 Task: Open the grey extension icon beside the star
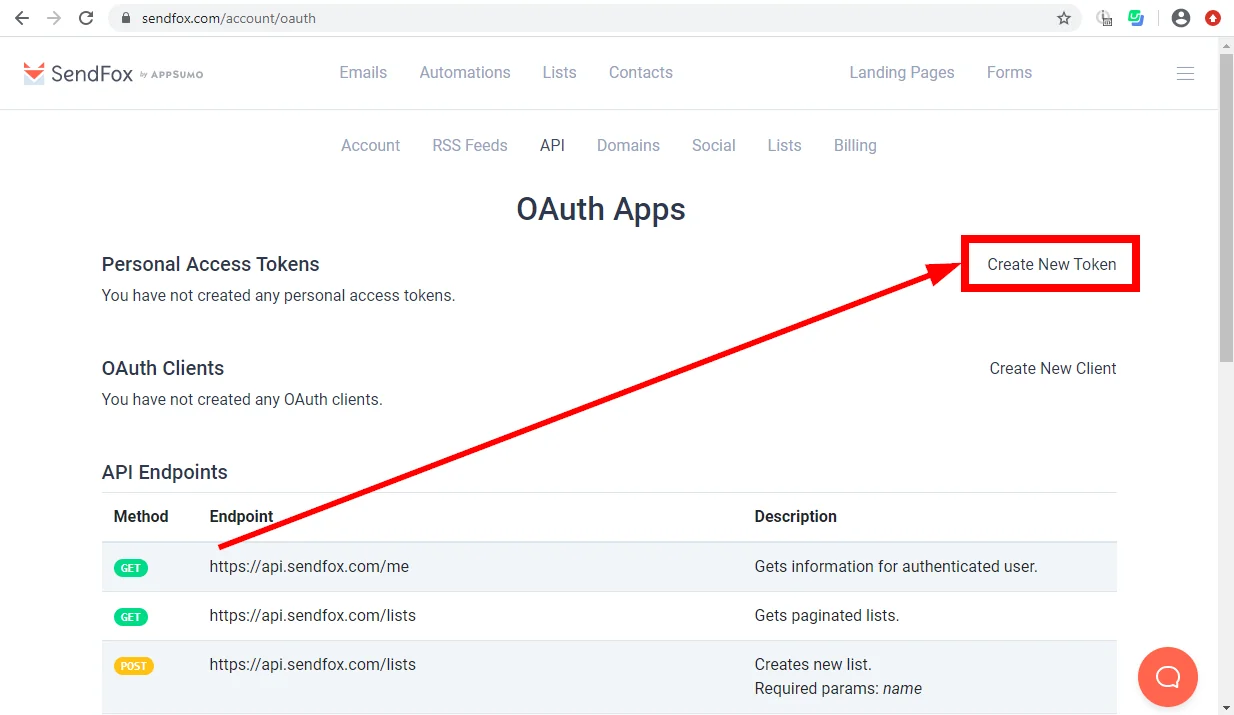tap(1104, 18)
